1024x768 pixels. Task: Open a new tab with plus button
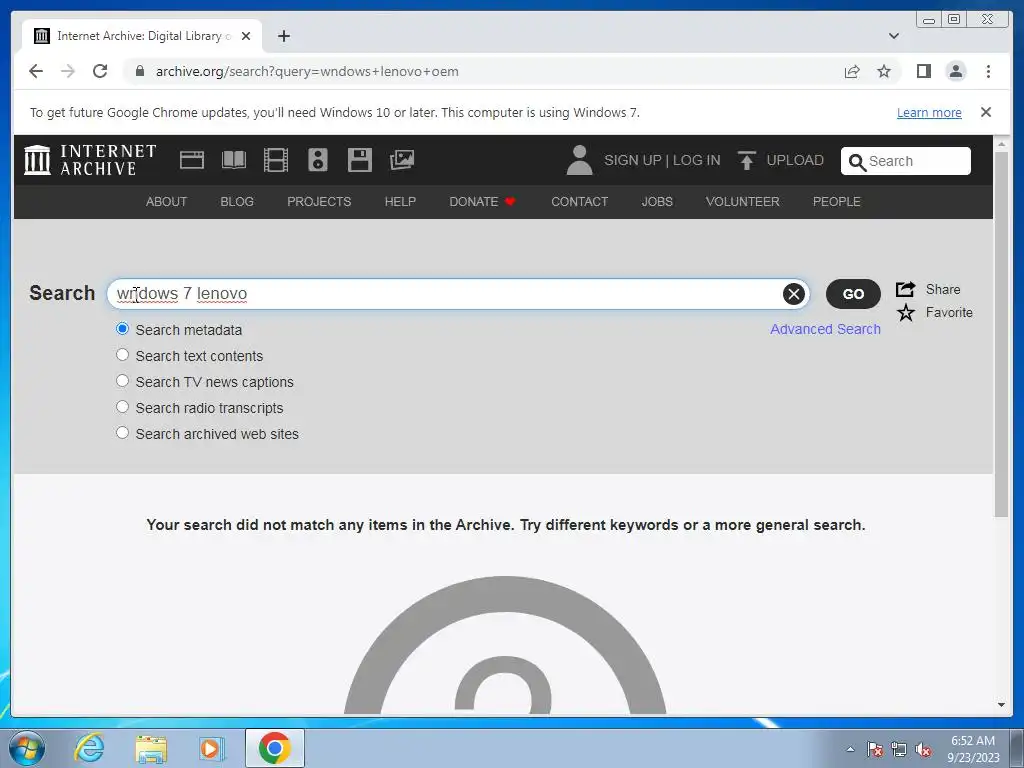click(283, 36)
